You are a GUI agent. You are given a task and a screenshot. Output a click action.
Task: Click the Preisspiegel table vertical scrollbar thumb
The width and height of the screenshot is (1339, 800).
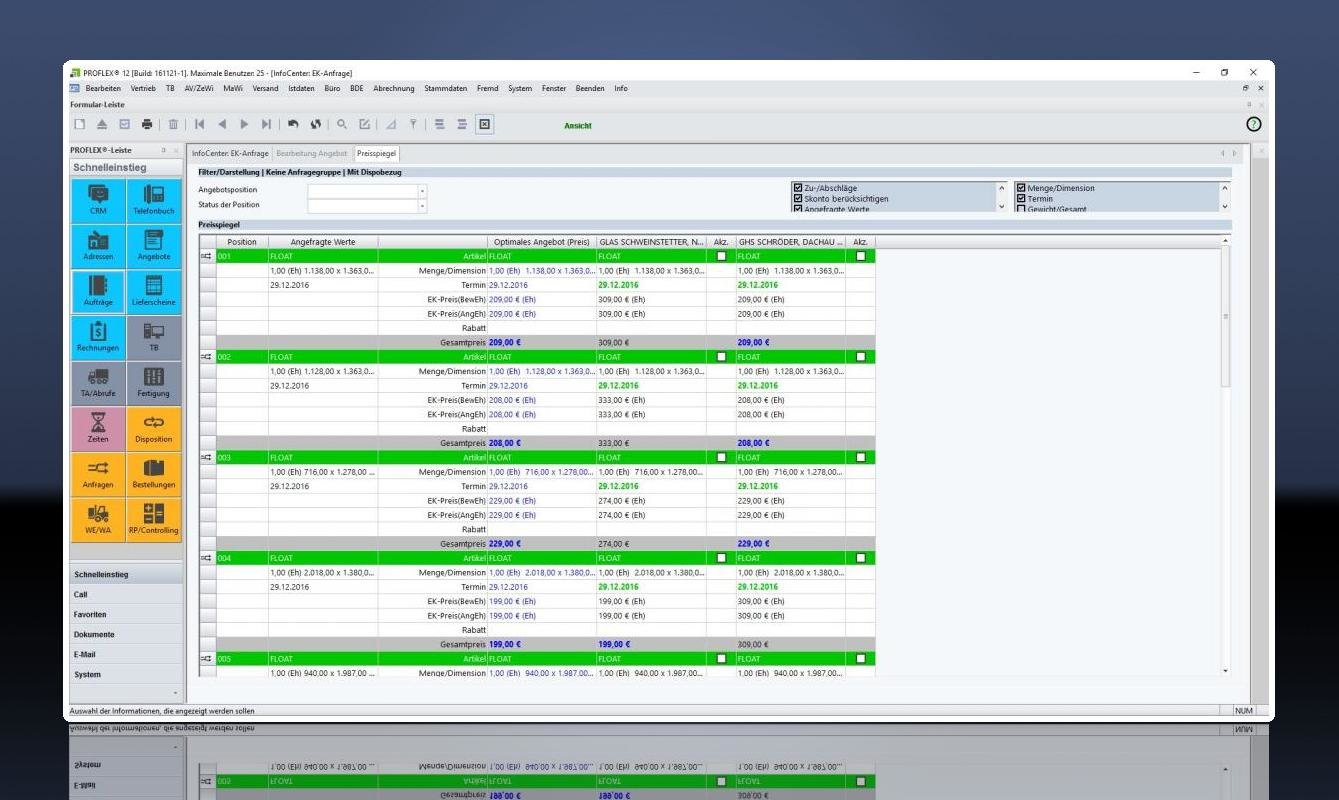[x=1226, y=317]
